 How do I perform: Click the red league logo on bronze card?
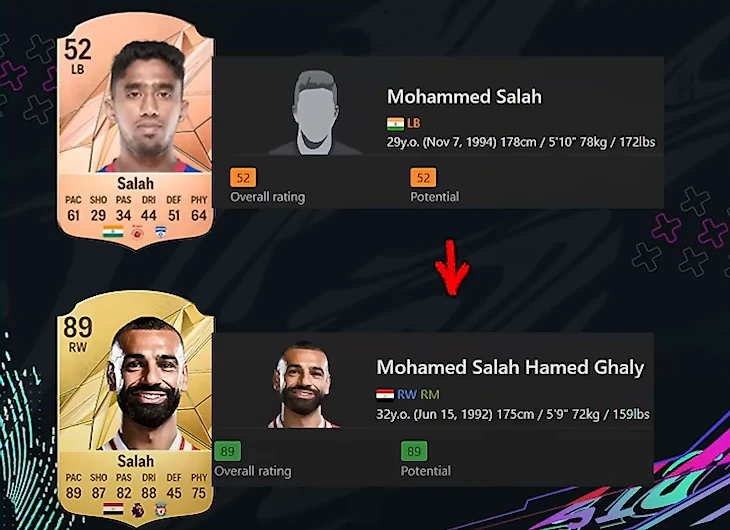tap(137, 232)
